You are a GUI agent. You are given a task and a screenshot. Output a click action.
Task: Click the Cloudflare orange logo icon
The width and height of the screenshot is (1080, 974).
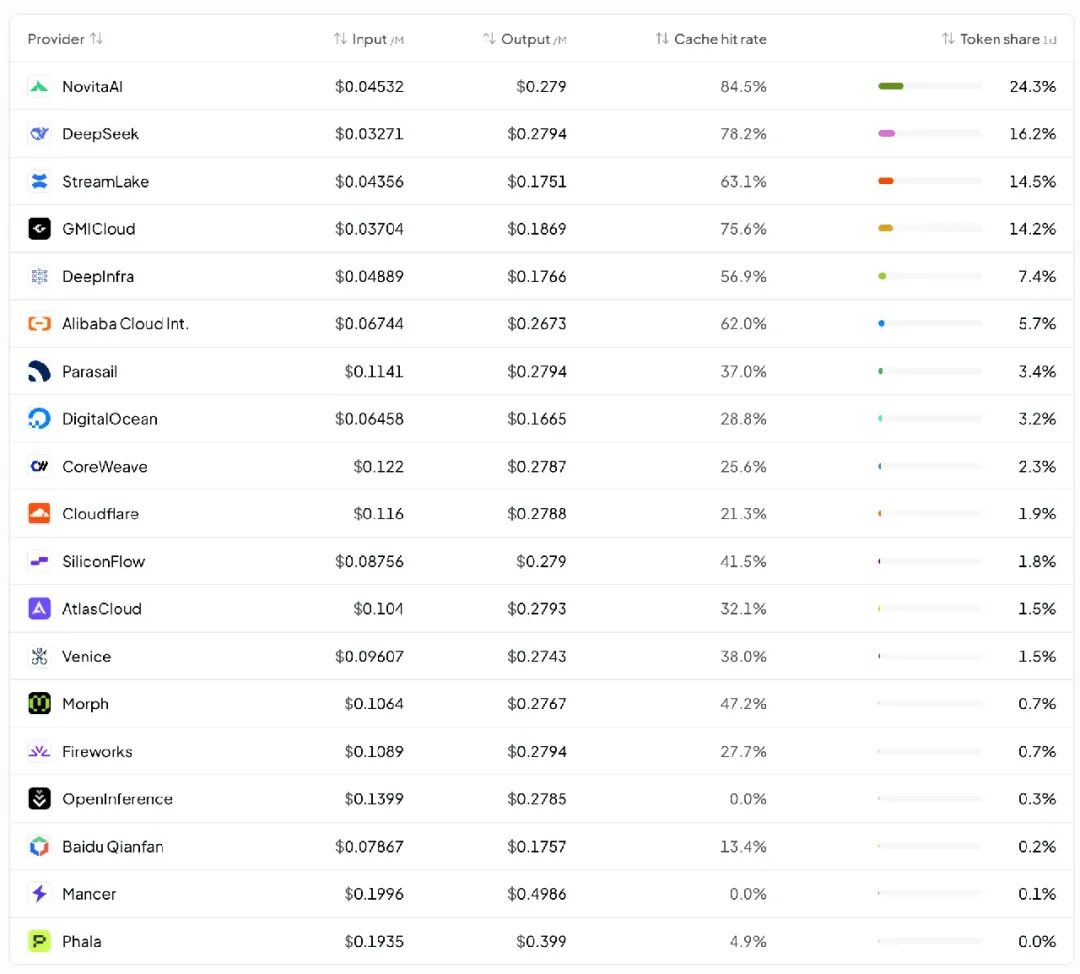(x=39, y=514)
